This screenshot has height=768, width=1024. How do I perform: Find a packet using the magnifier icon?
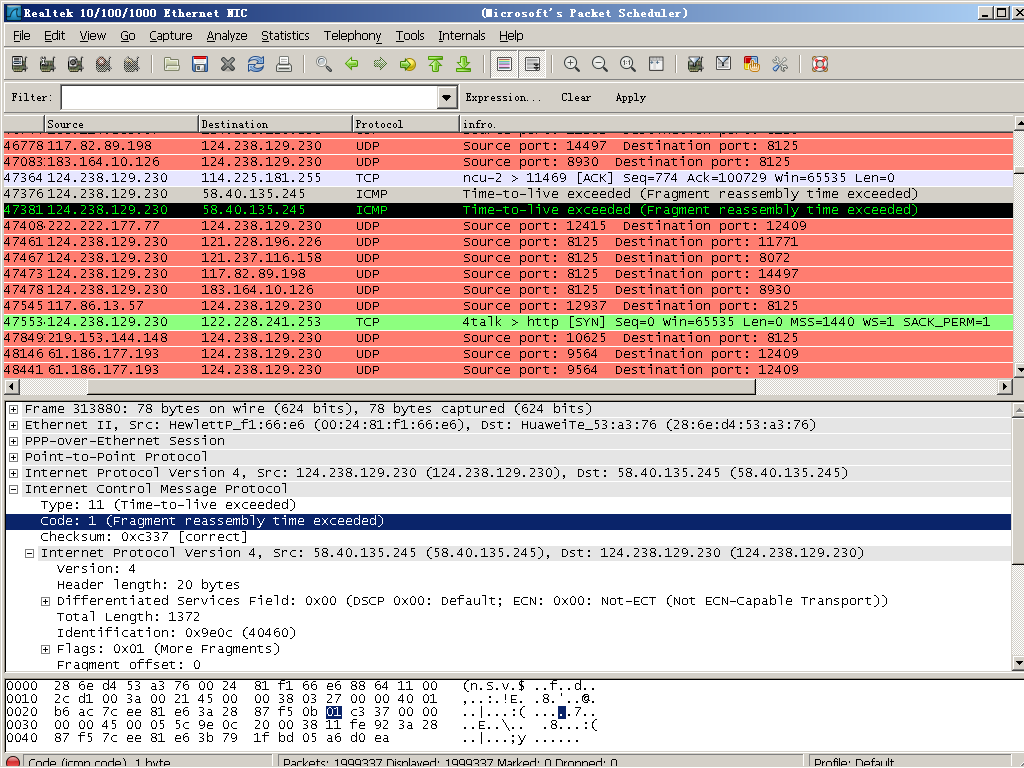[324, 64]
